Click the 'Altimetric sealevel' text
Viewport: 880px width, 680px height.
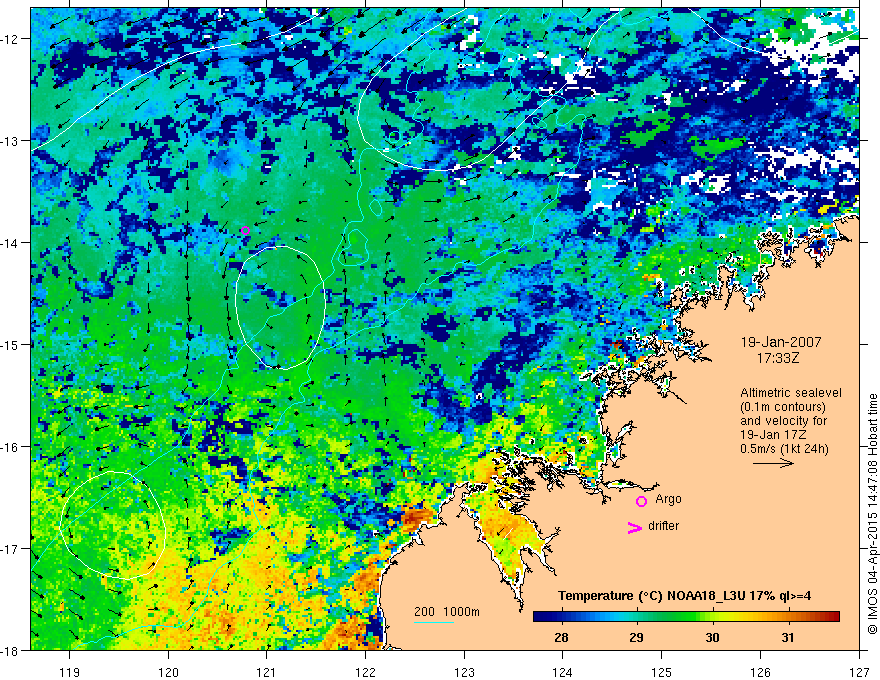coord(791,393)
